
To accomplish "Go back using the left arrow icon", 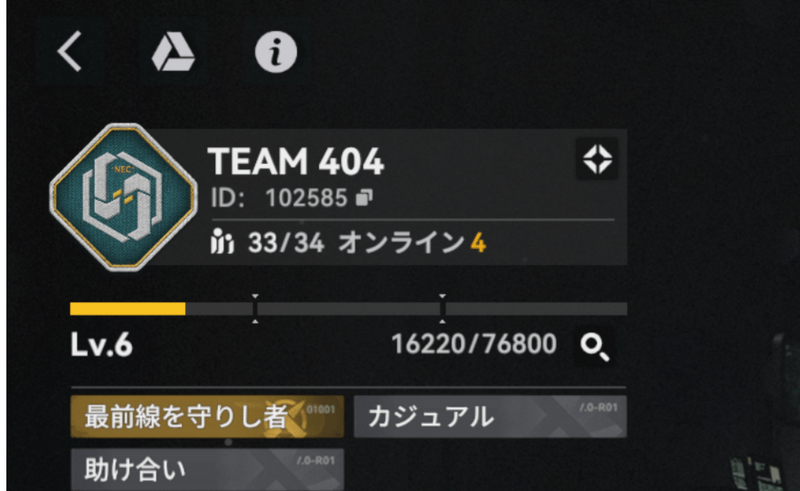I will click(x=70, y=51).
